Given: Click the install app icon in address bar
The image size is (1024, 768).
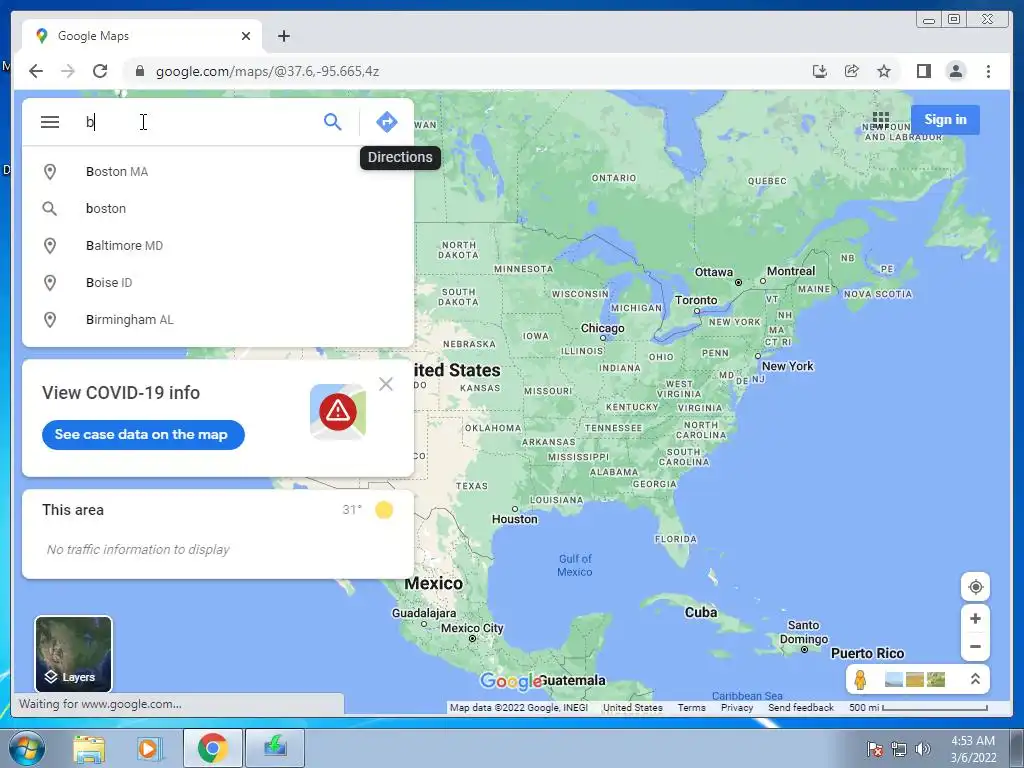Looking at the screenshot, I should (820, 71).
